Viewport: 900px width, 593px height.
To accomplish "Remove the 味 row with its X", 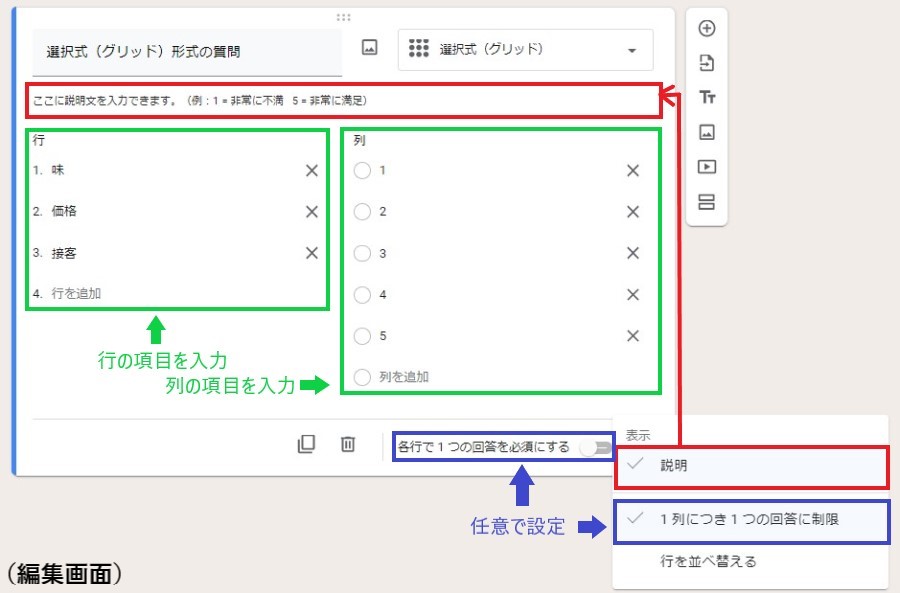I will [312, 171].
